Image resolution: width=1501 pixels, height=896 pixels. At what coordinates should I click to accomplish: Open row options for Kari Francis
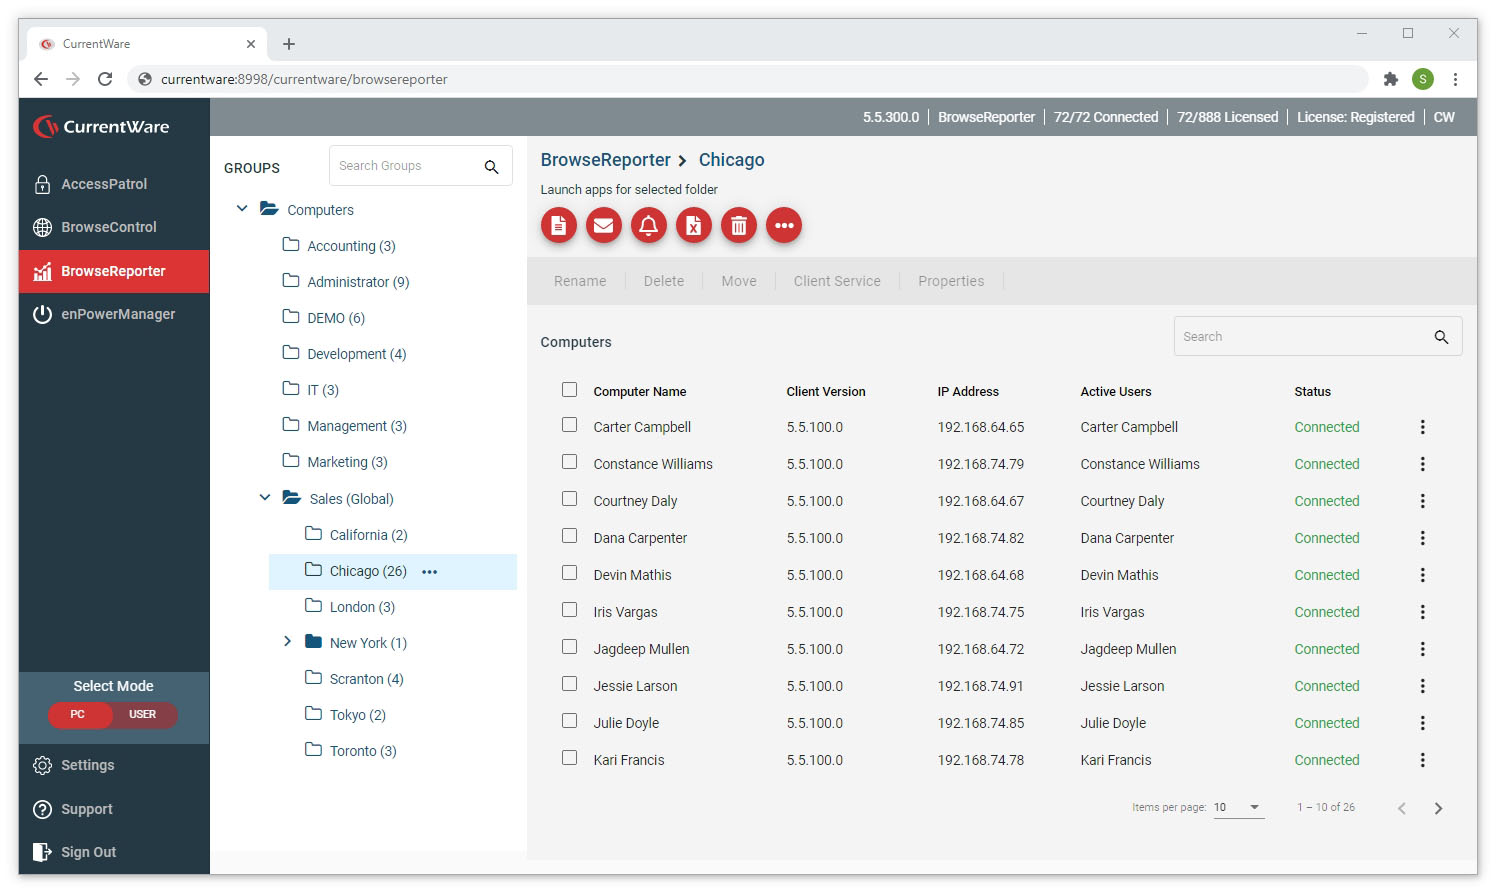point(1422,760)
